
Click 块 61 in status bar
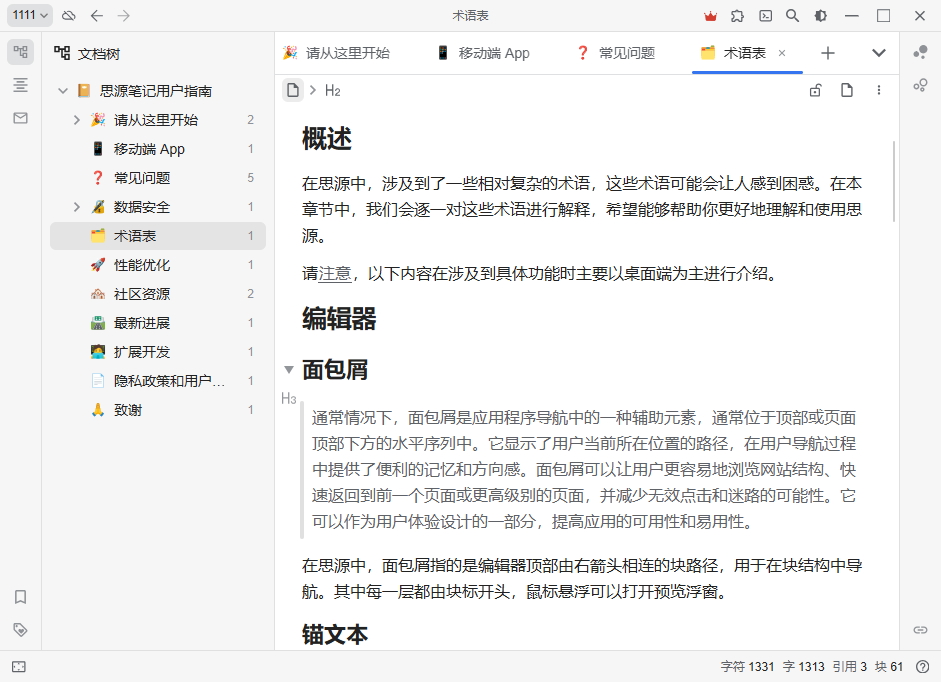(889, 667)
